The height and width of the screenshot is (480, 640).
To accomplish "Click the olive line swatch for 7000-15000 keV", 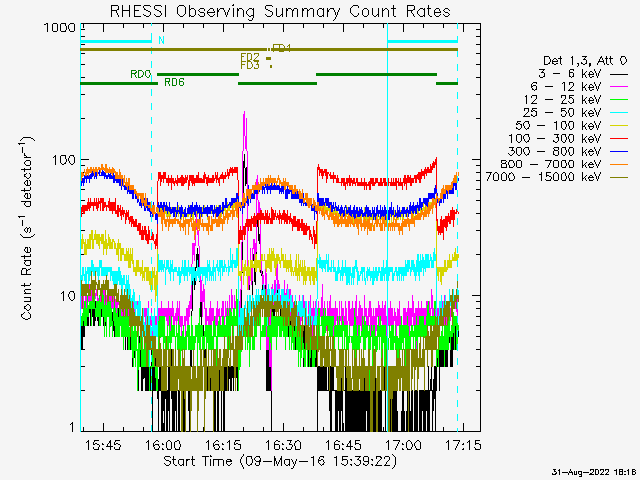I will [619, 177].
